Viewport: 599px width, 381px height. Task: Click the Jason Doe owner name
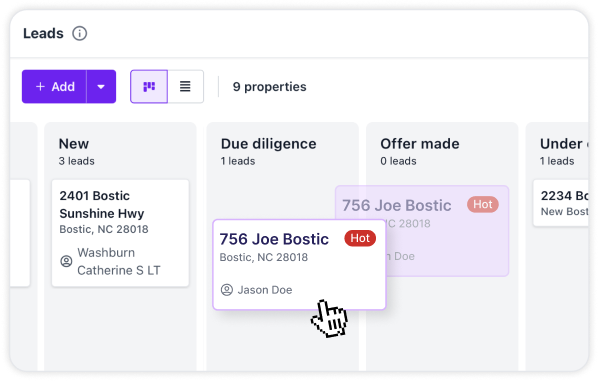pos(265,290)
